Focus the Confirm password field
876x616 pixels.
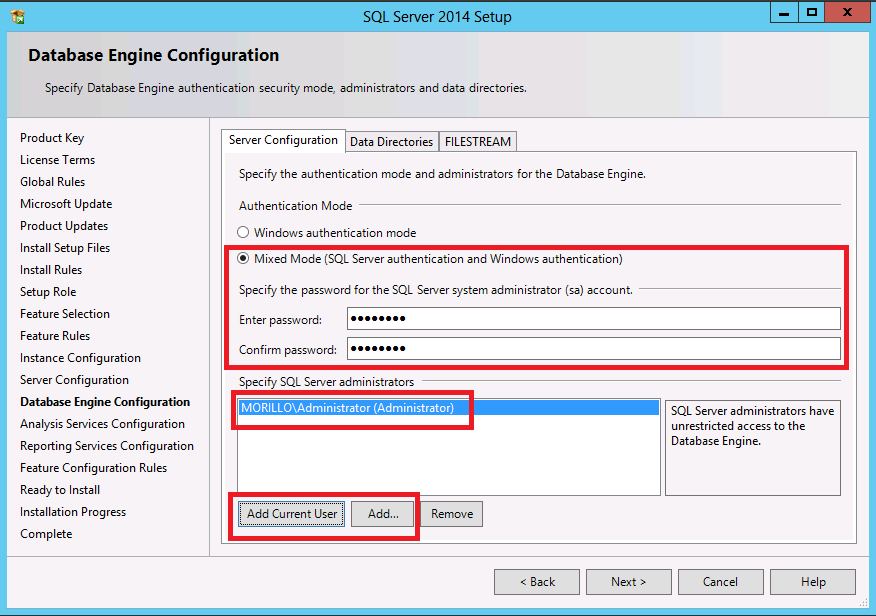594,349
